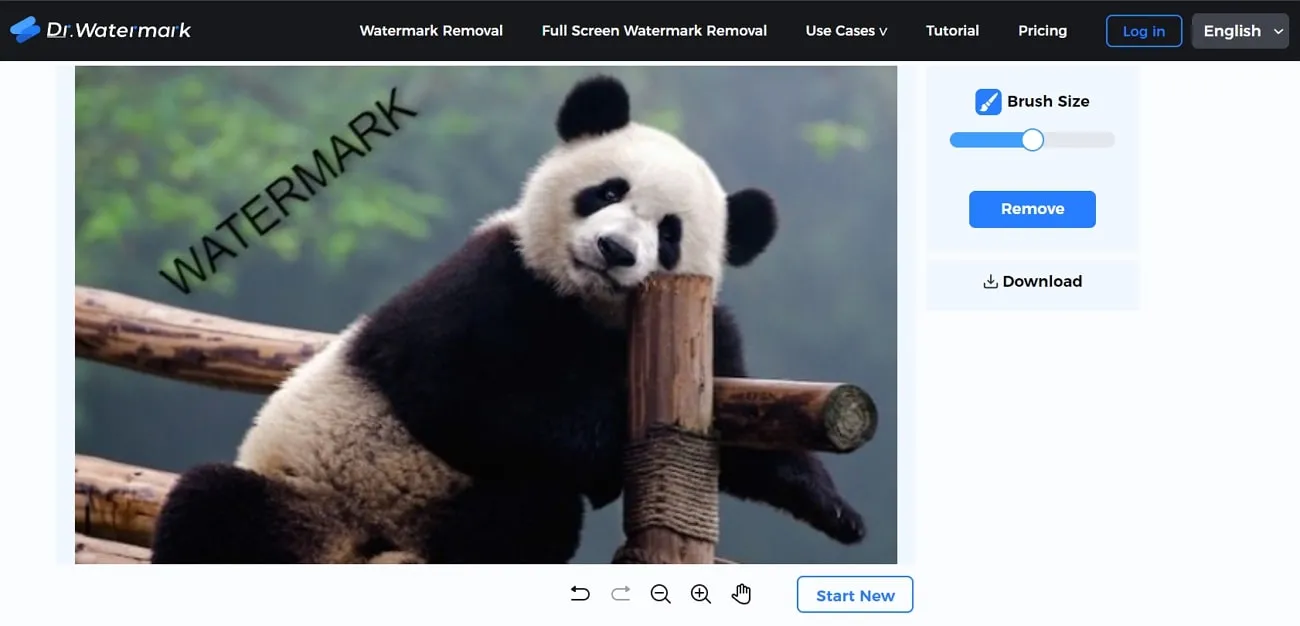This screenshot has width=1300, height=626.
Task: Expand the Use Cases chevron
Action: (884, 31)
